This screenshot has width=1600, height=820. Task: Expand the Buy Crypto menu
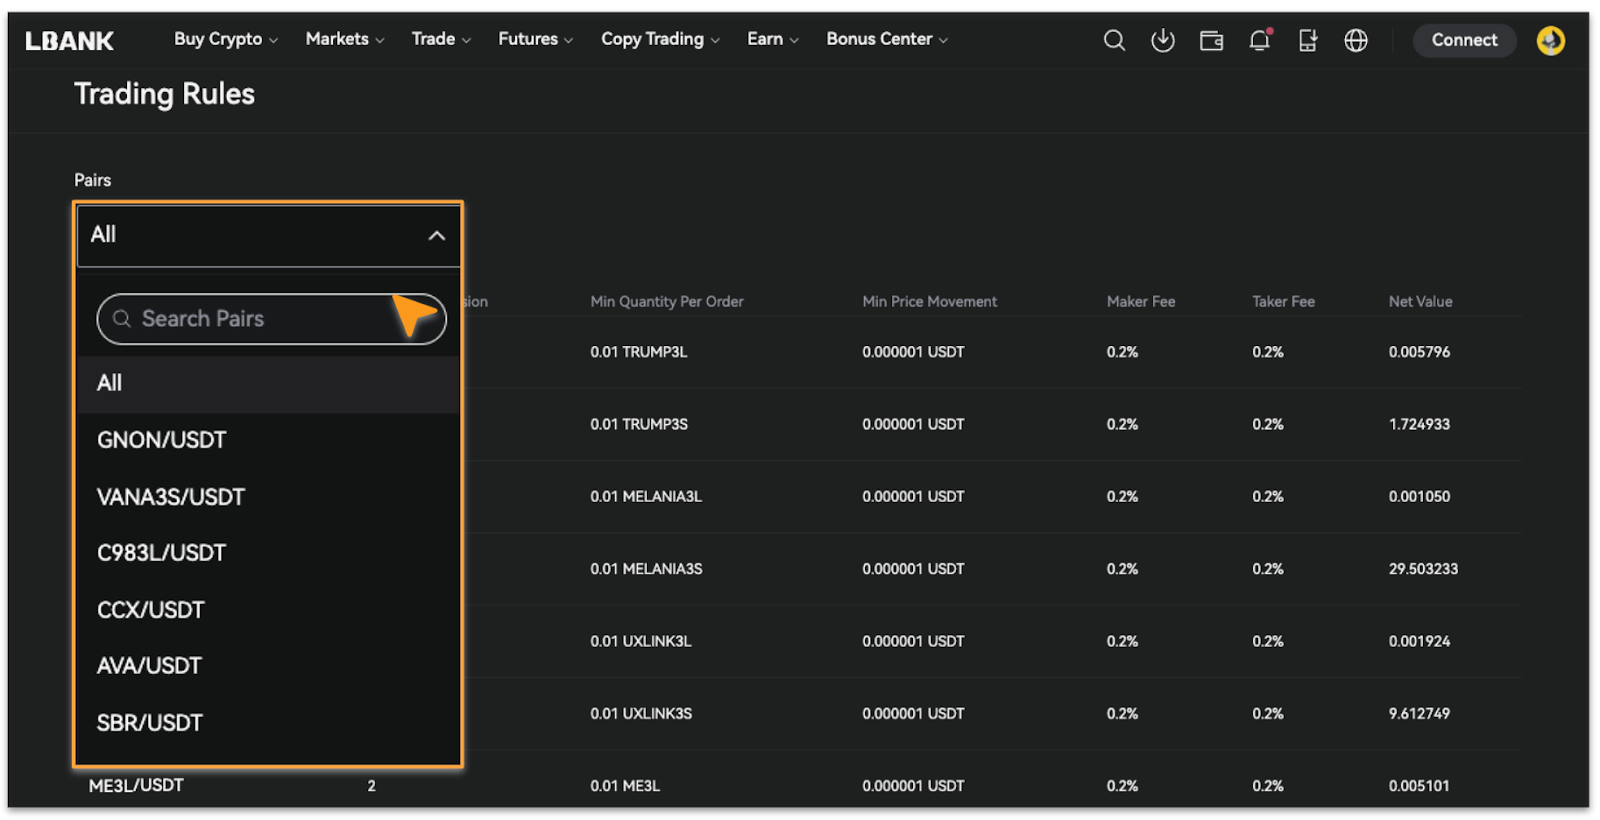226,39
